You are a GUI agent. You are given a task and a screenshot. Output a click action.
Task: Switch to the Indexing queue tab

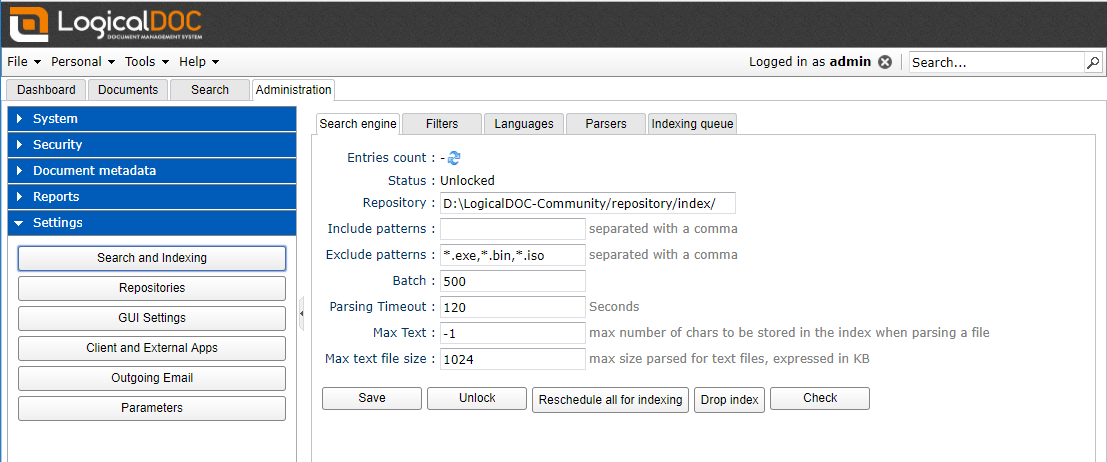pos(692,124)
